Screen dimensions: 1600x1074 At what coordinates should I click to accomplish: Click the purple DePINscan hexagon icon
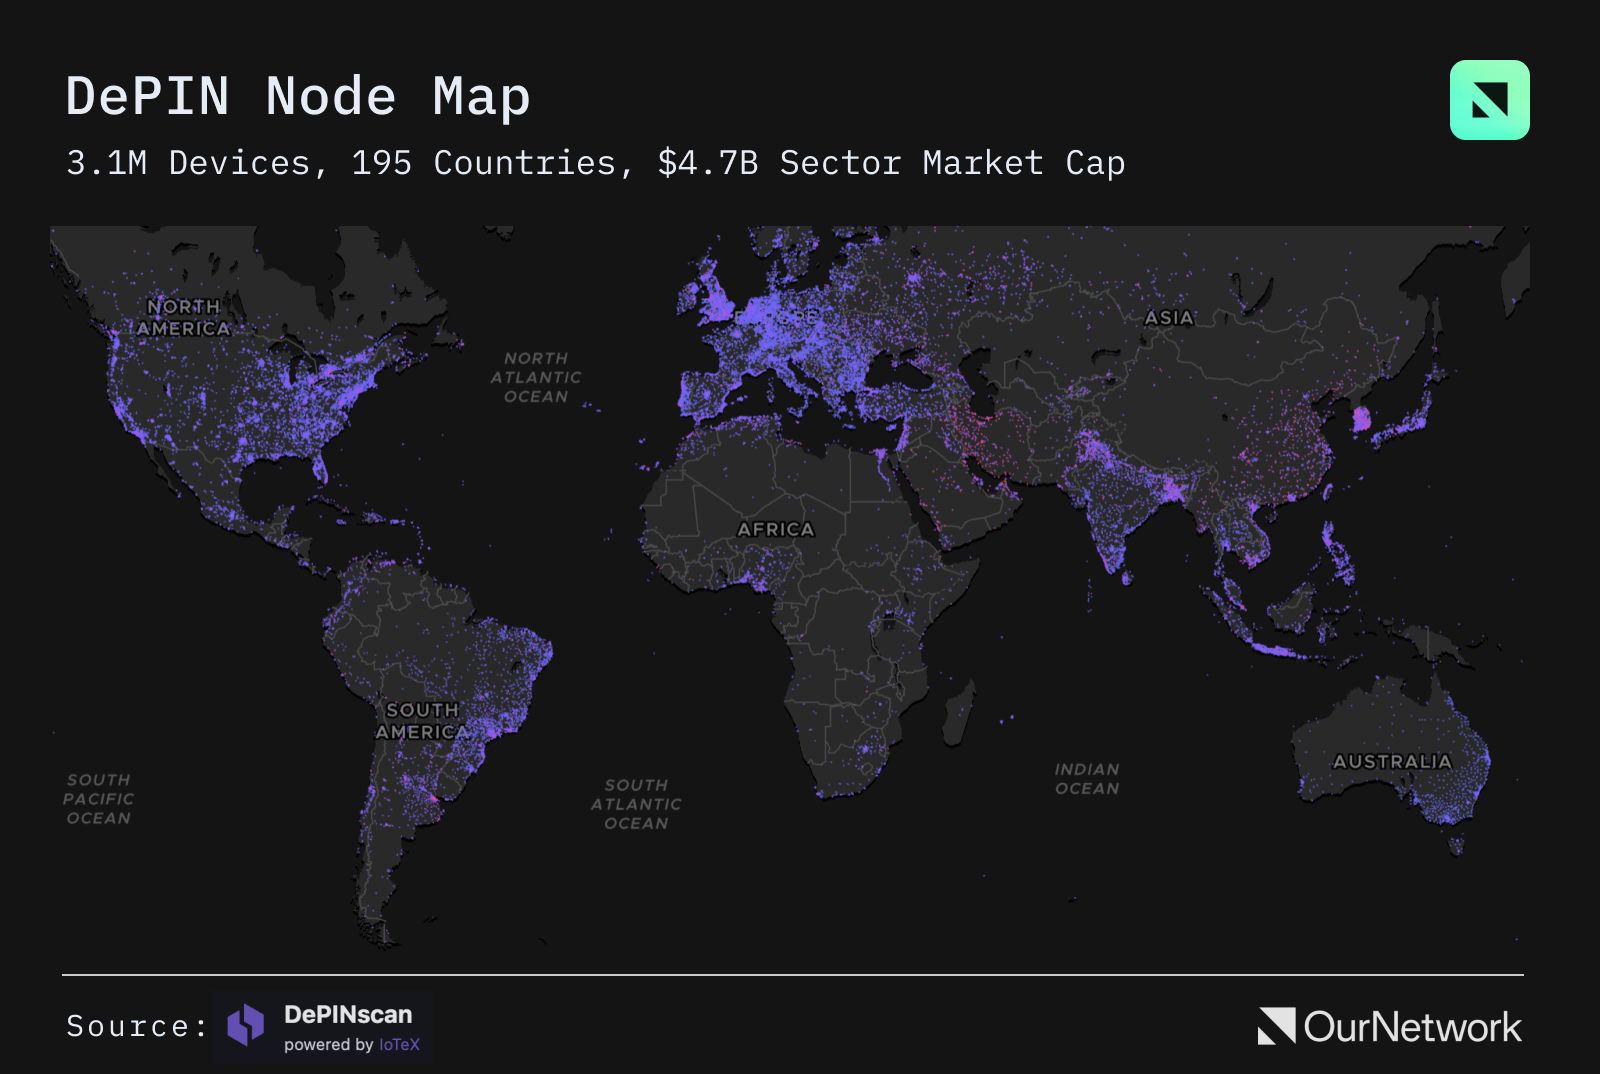point(246,1025)
